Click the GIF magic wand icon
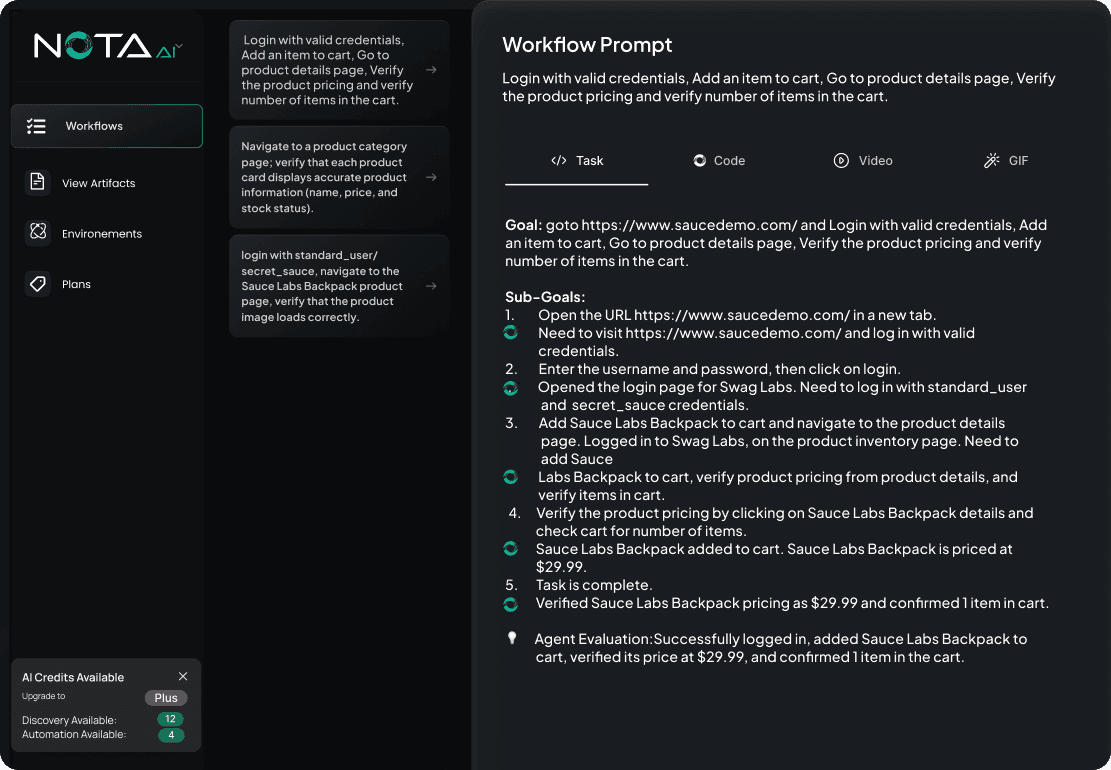This screenshot has height=770, width=1111. (991, 161)
